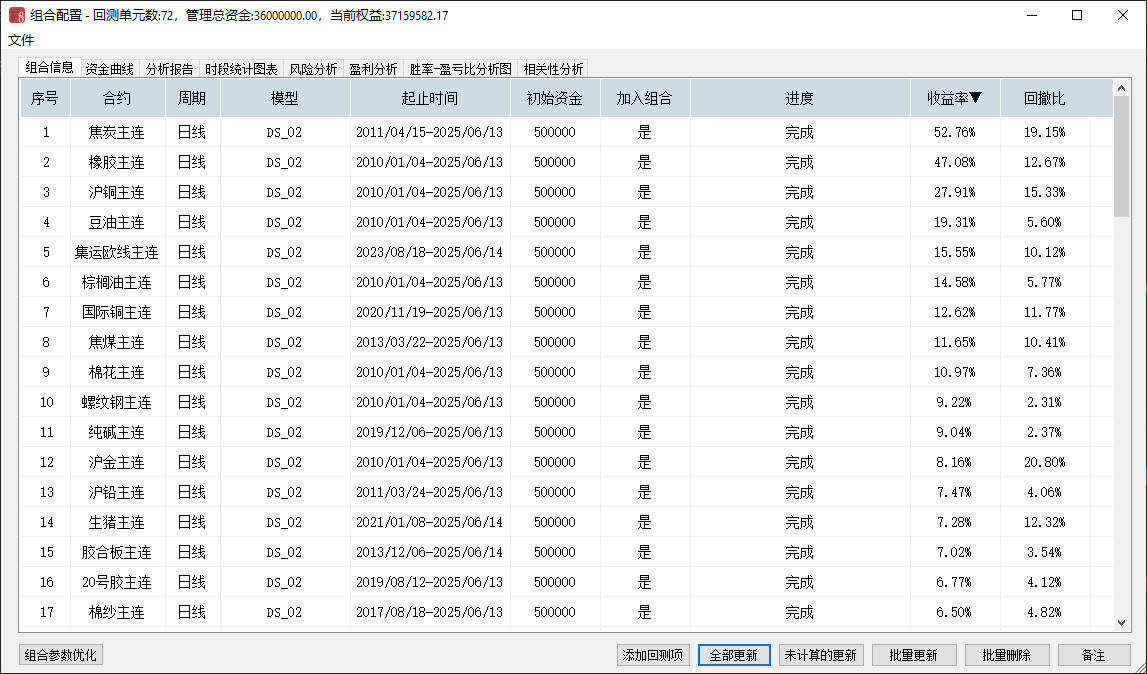The height and width of the screenshot is (674, 1147).
Task: Click the 未计算的更新 button
Action: pos(820,655)
